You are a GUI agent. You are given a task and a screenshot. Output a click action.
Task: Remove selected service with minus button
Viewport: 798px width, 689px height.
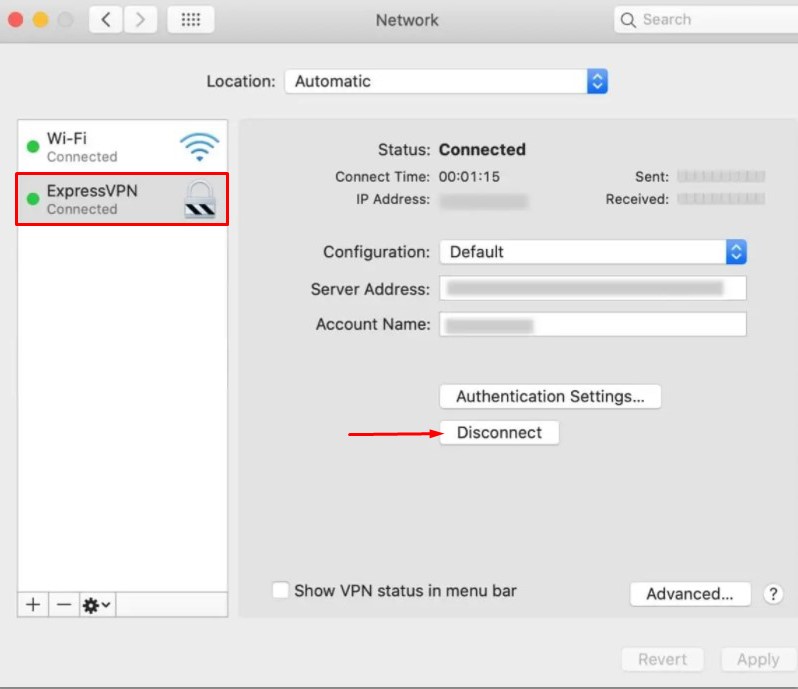tap(64, 605)
